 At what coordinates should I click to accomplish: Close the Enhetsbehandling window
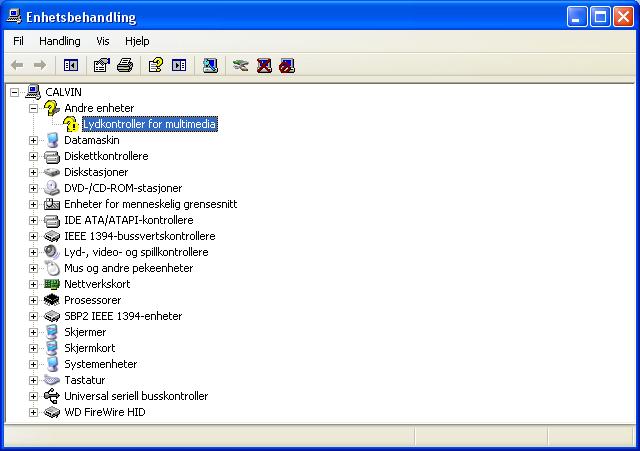(623, 17)
